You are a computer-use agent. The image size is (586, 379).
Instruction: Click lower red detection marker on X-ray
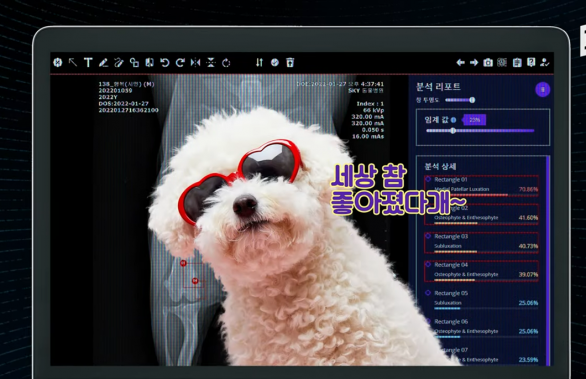click(195, 281)
